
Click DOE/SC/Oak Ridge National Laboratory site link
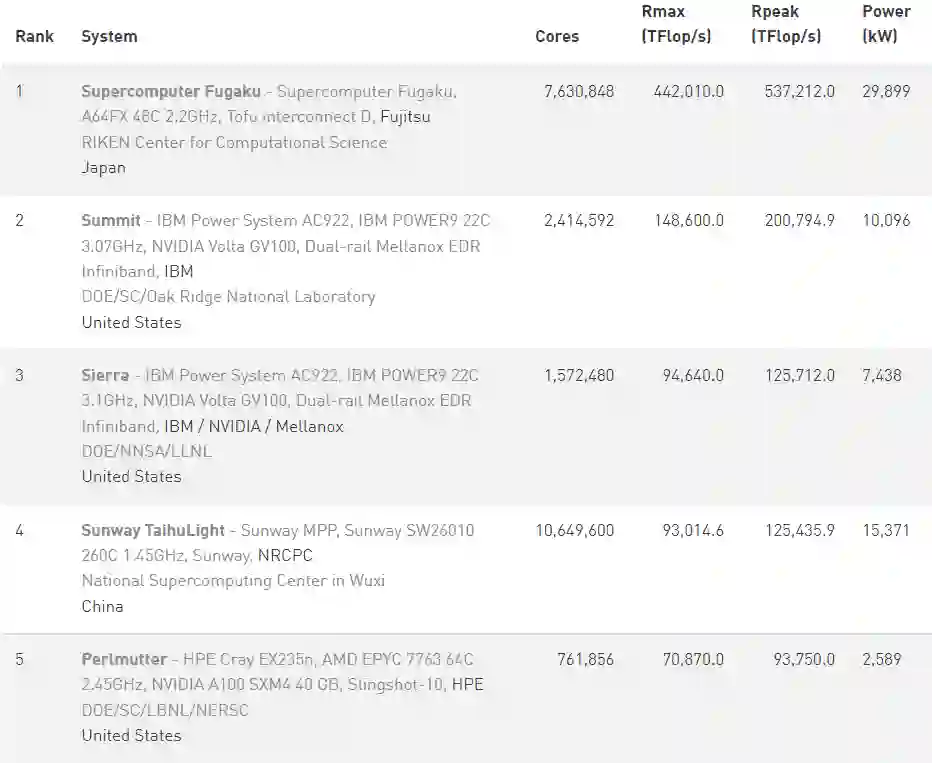click(x=228, y=296)
